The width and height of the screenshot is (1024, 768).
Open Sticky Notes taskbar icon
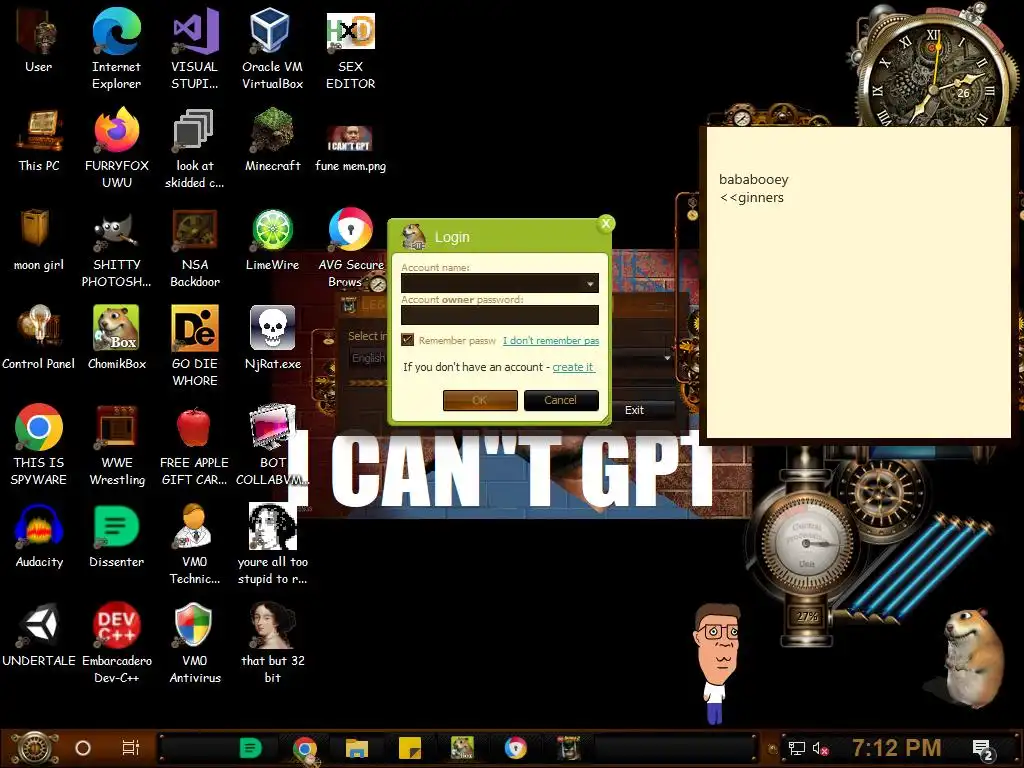pos(409,748)
